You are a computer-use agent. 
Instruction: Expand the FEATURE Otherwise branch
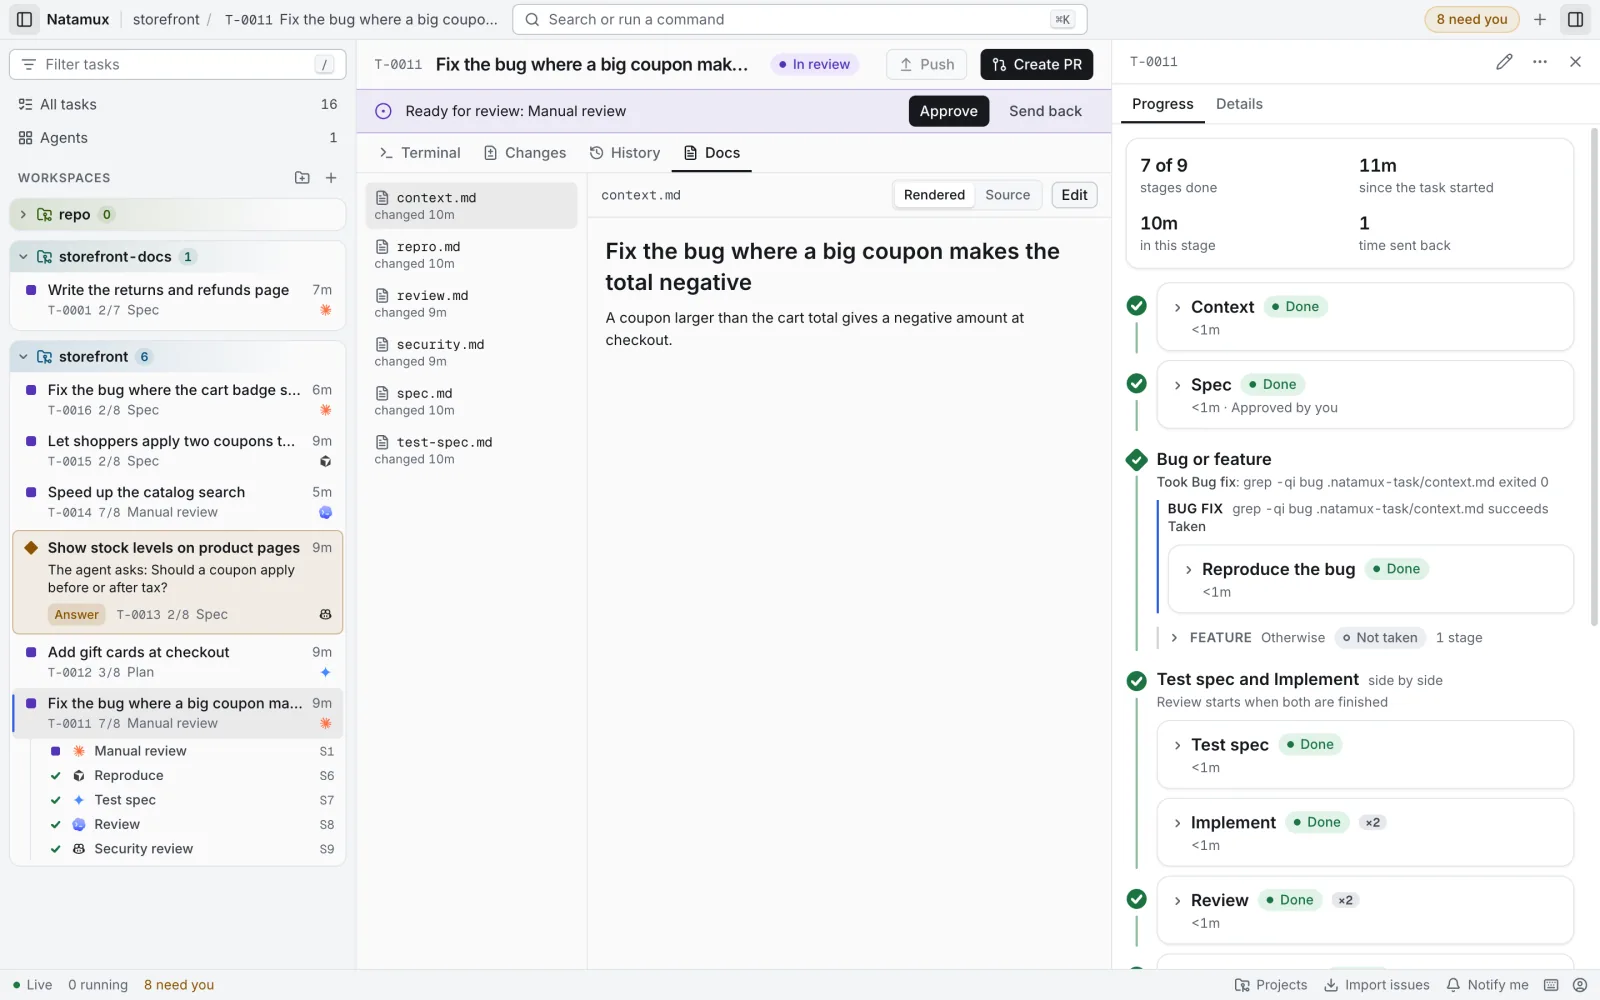[1174, 638]
